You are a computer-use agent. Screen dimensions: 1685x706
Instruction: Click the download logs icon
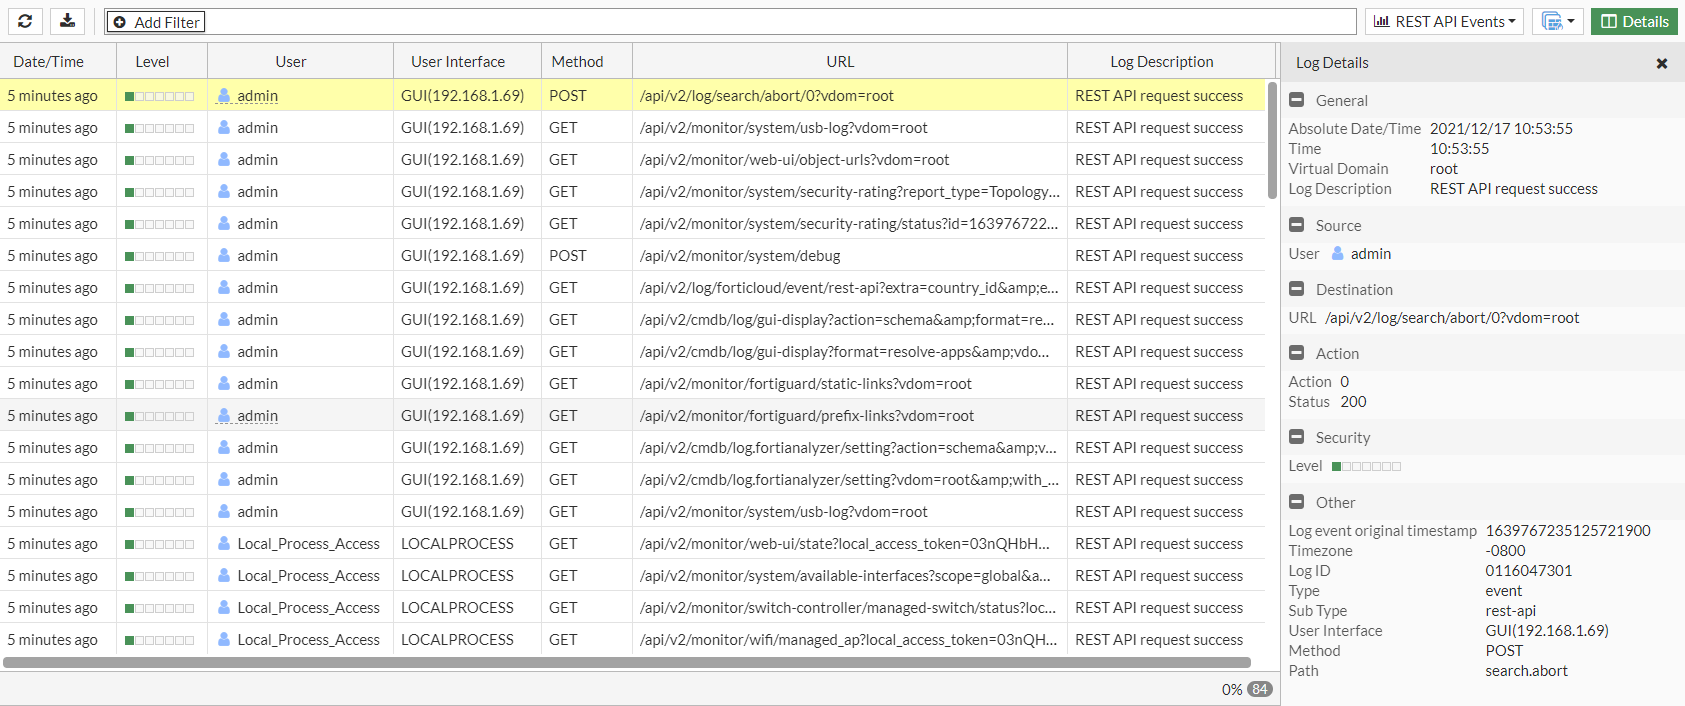point(67,21)
